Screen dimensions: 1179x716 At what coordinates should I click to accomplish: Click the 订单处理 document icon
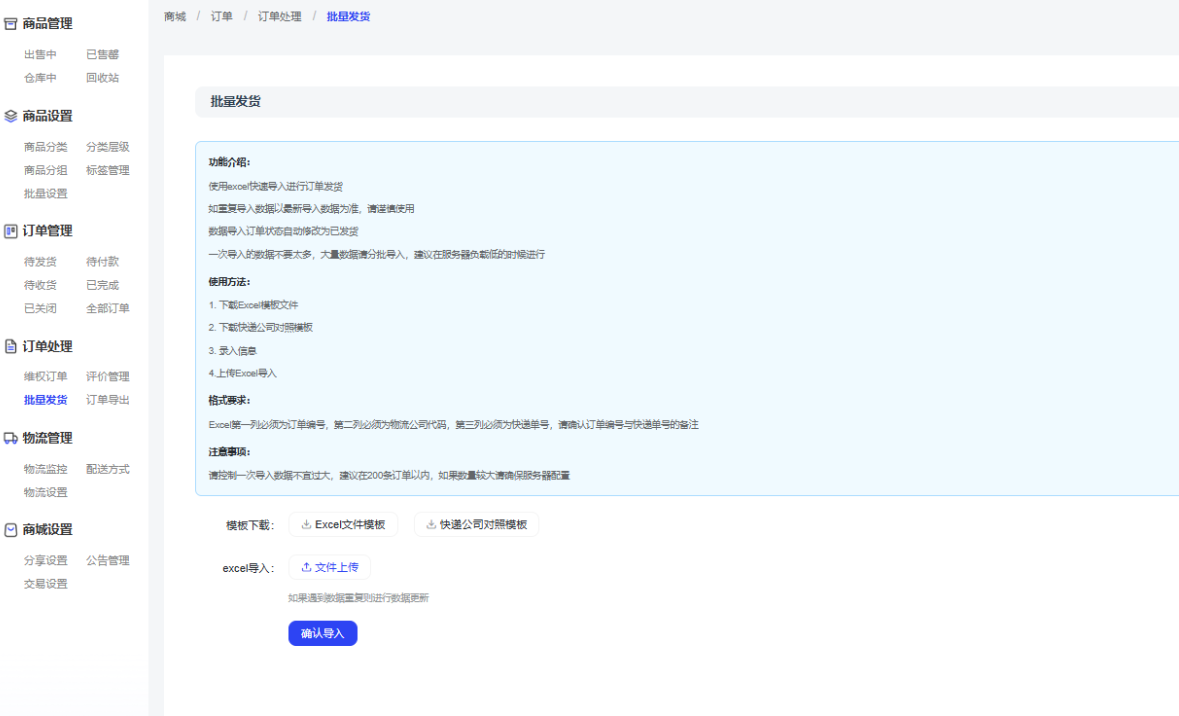pyautogui.click(x=11, y=347)
